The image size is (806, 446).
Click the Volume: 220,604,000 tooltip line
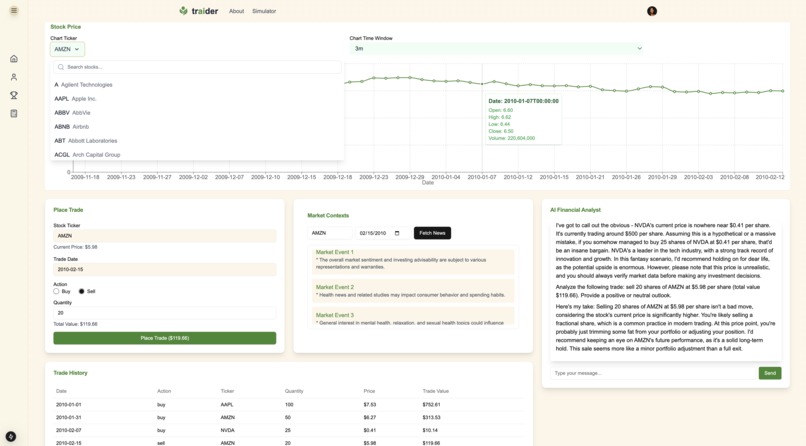[x=511, y=138]
